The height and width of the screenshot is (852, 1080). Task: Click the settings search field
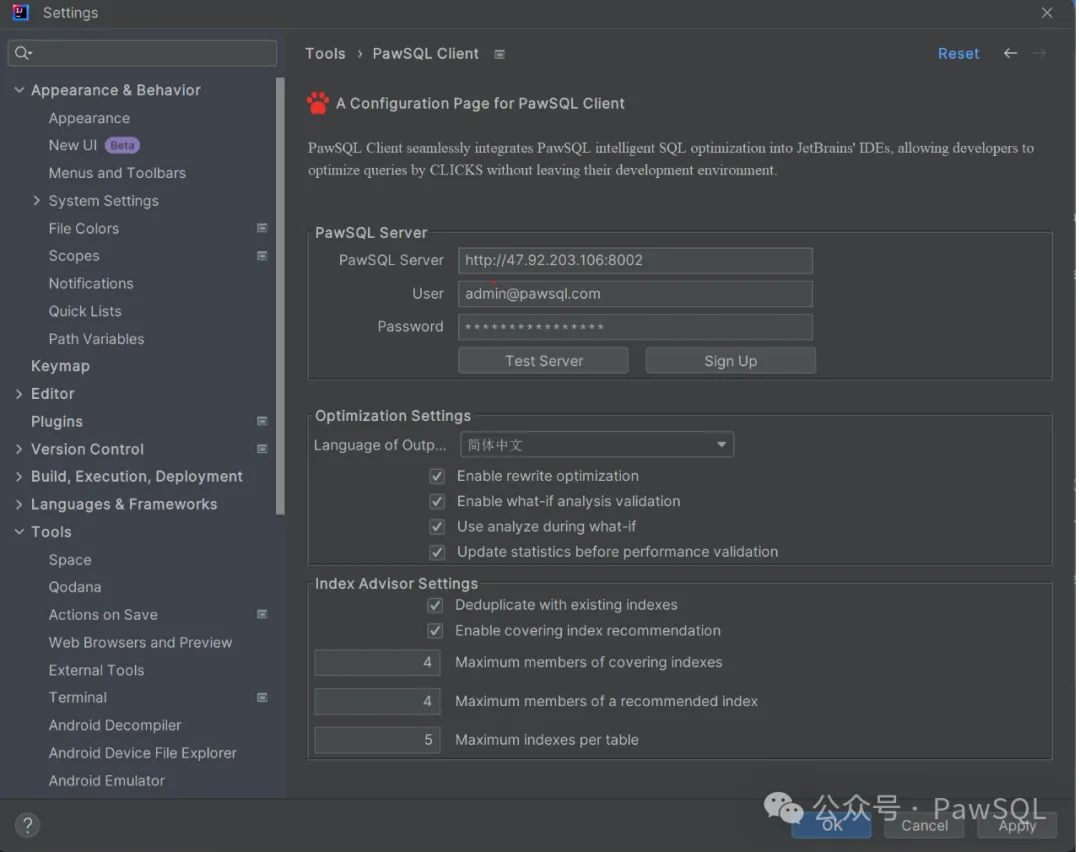143,53
